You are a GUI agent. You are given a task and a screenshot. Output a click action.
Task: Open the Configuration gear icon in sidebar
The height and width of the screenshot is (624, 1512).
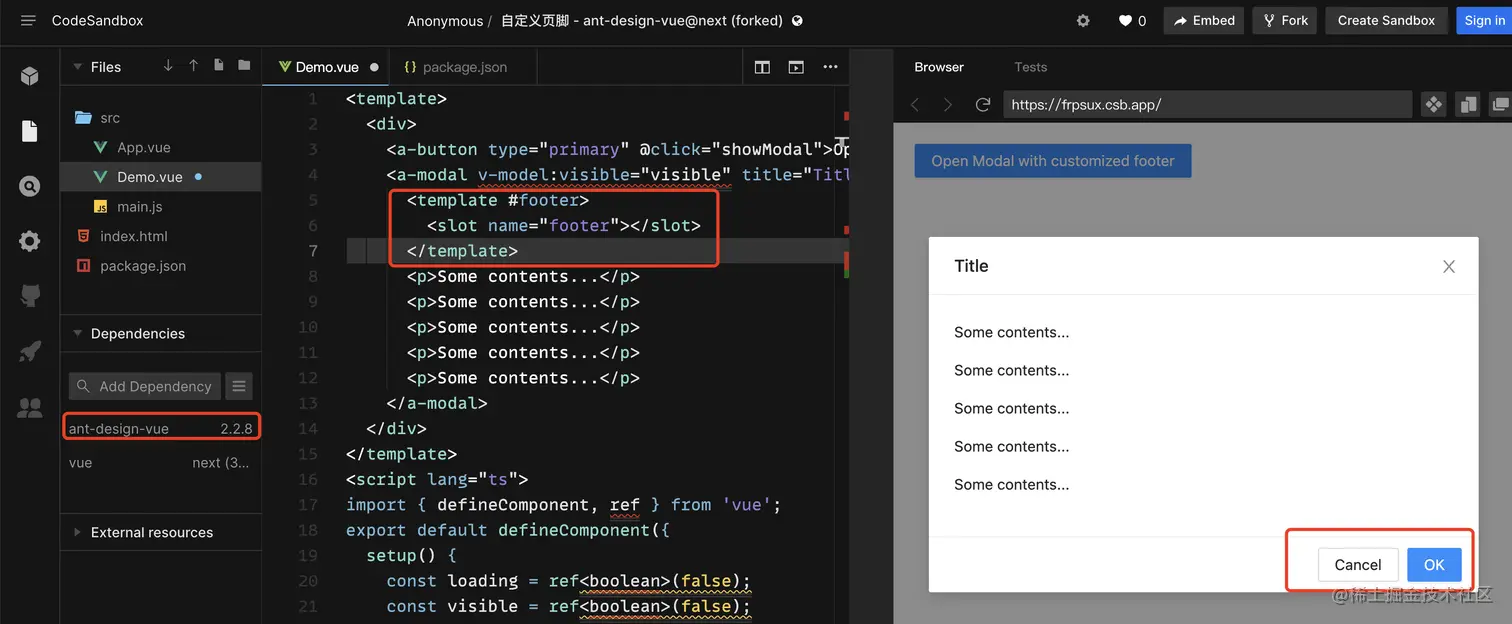tap(30, 241)
